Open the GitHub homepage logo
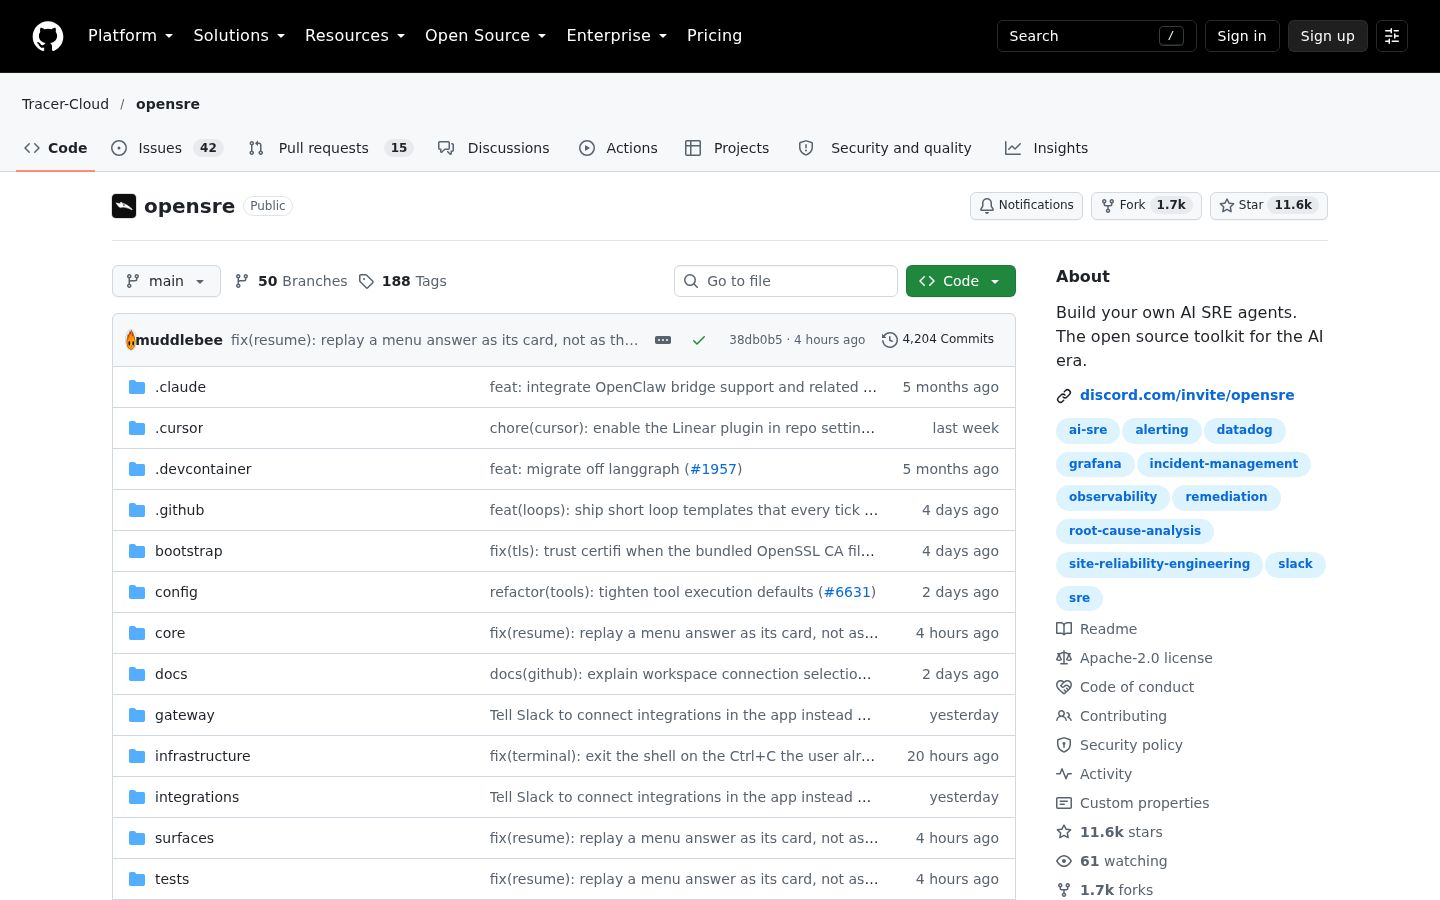The height and width of the screenshot is (900, 1440). coord(48,36)
